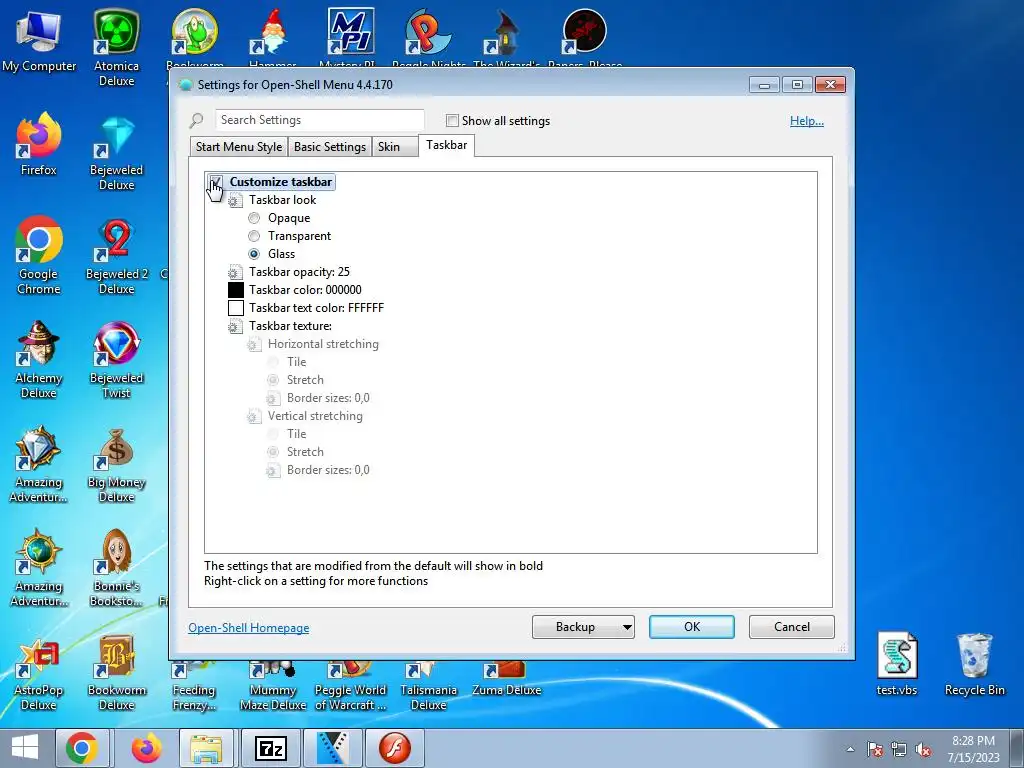1024x768 pixels.
Task: Visit the Open-Shell Homepage link
Action: point(248,628)
